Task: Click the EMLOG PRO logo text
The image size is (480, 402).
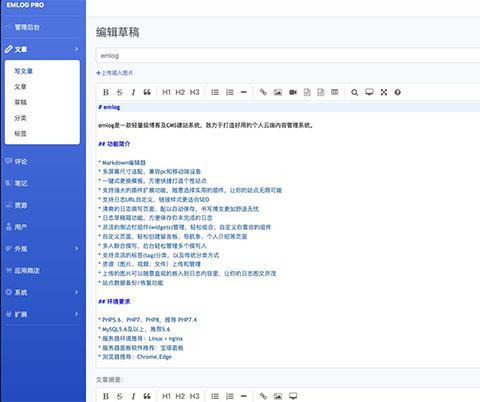Action: (25, 5)
